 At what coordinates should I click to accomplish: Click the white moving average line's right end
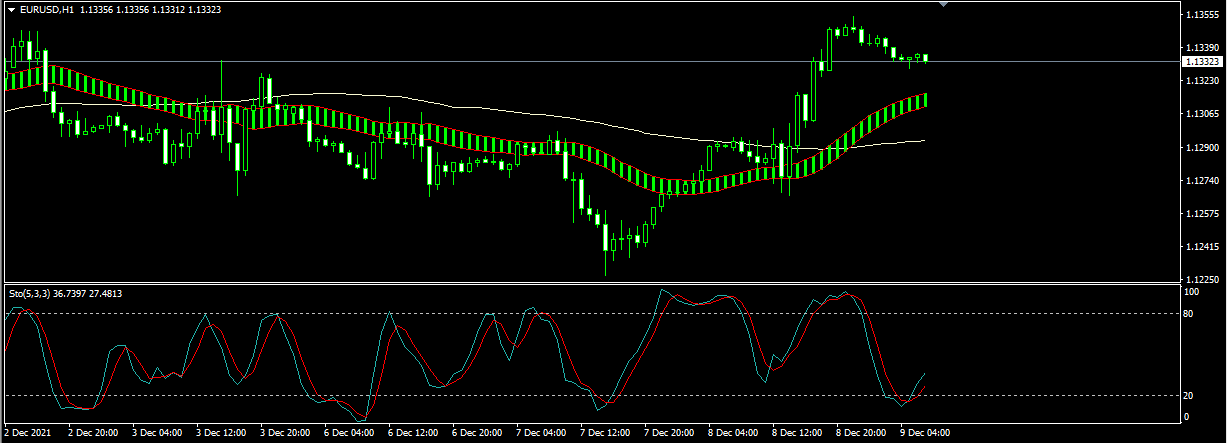(x=922, y=141)
